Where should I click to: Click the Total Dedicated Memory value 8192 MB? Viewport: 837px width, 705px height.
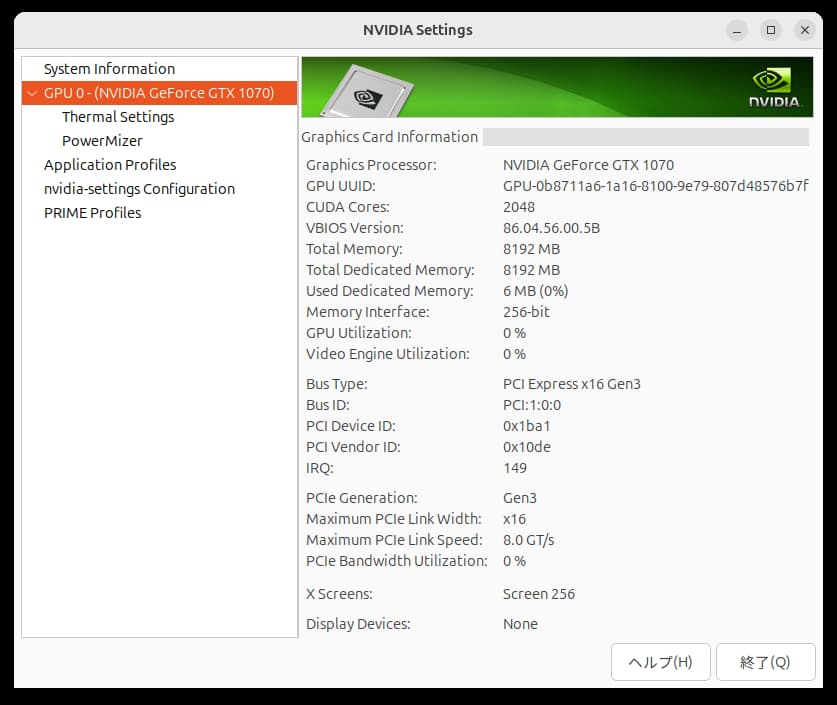(x=531, y=270)
